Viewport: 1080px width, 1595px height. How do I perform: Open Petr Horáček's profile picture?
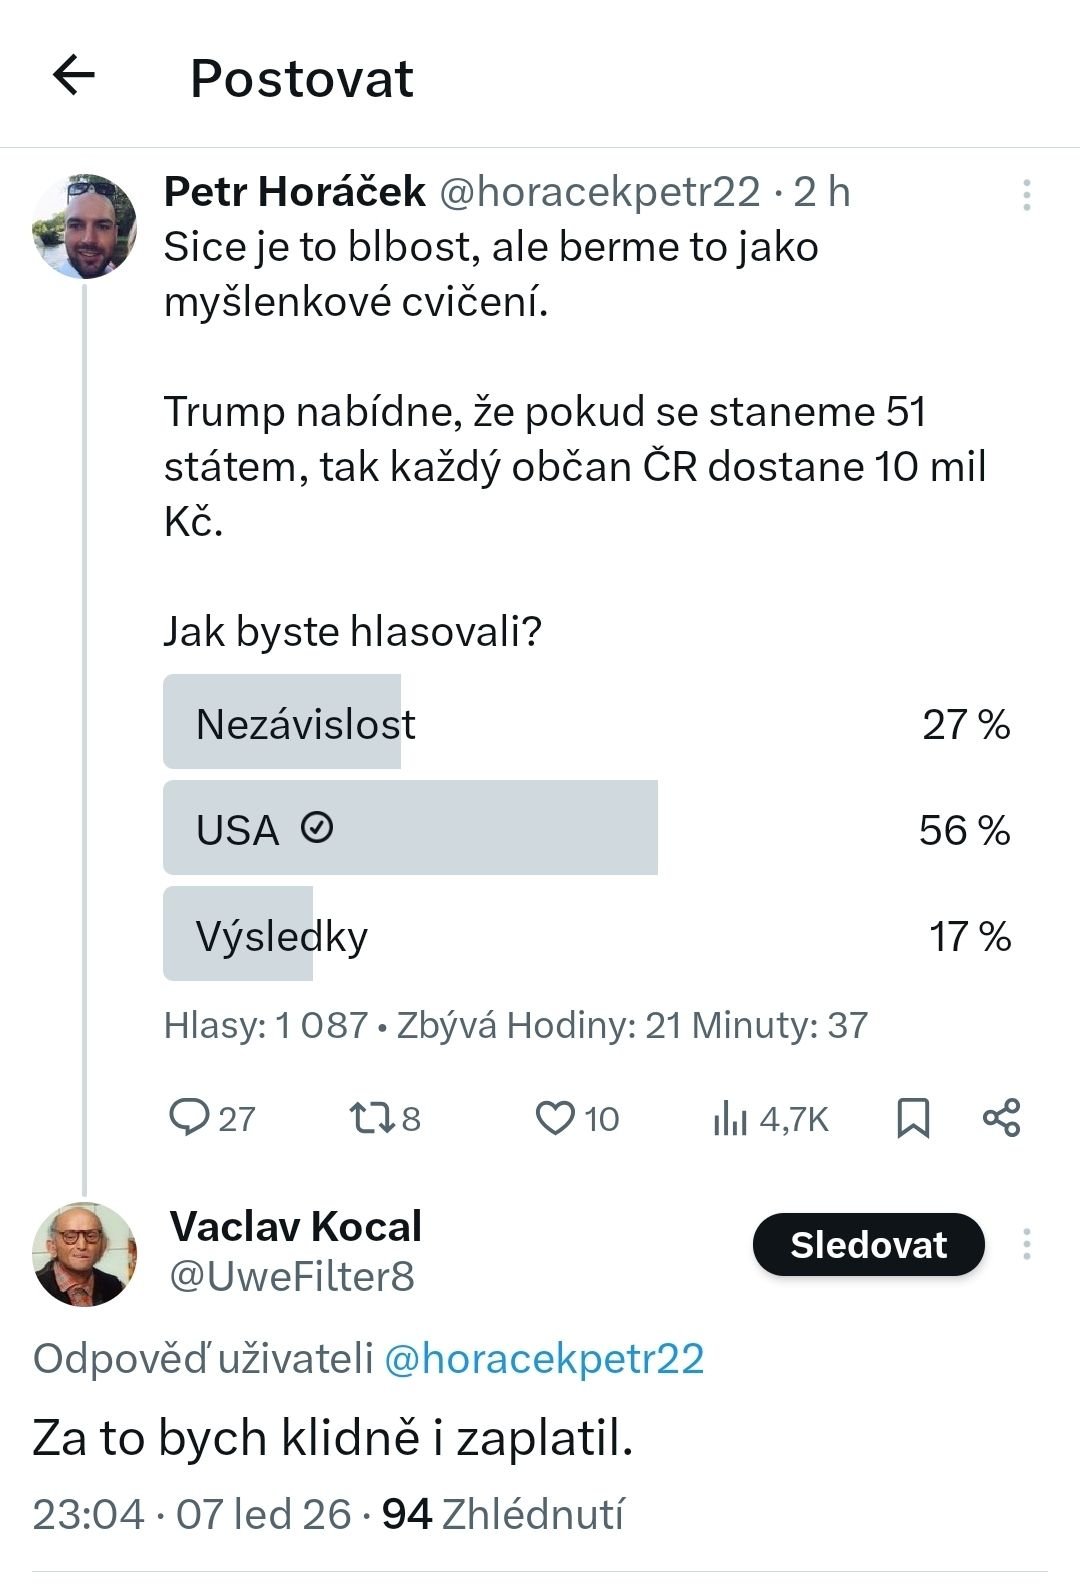click(85, 226)
